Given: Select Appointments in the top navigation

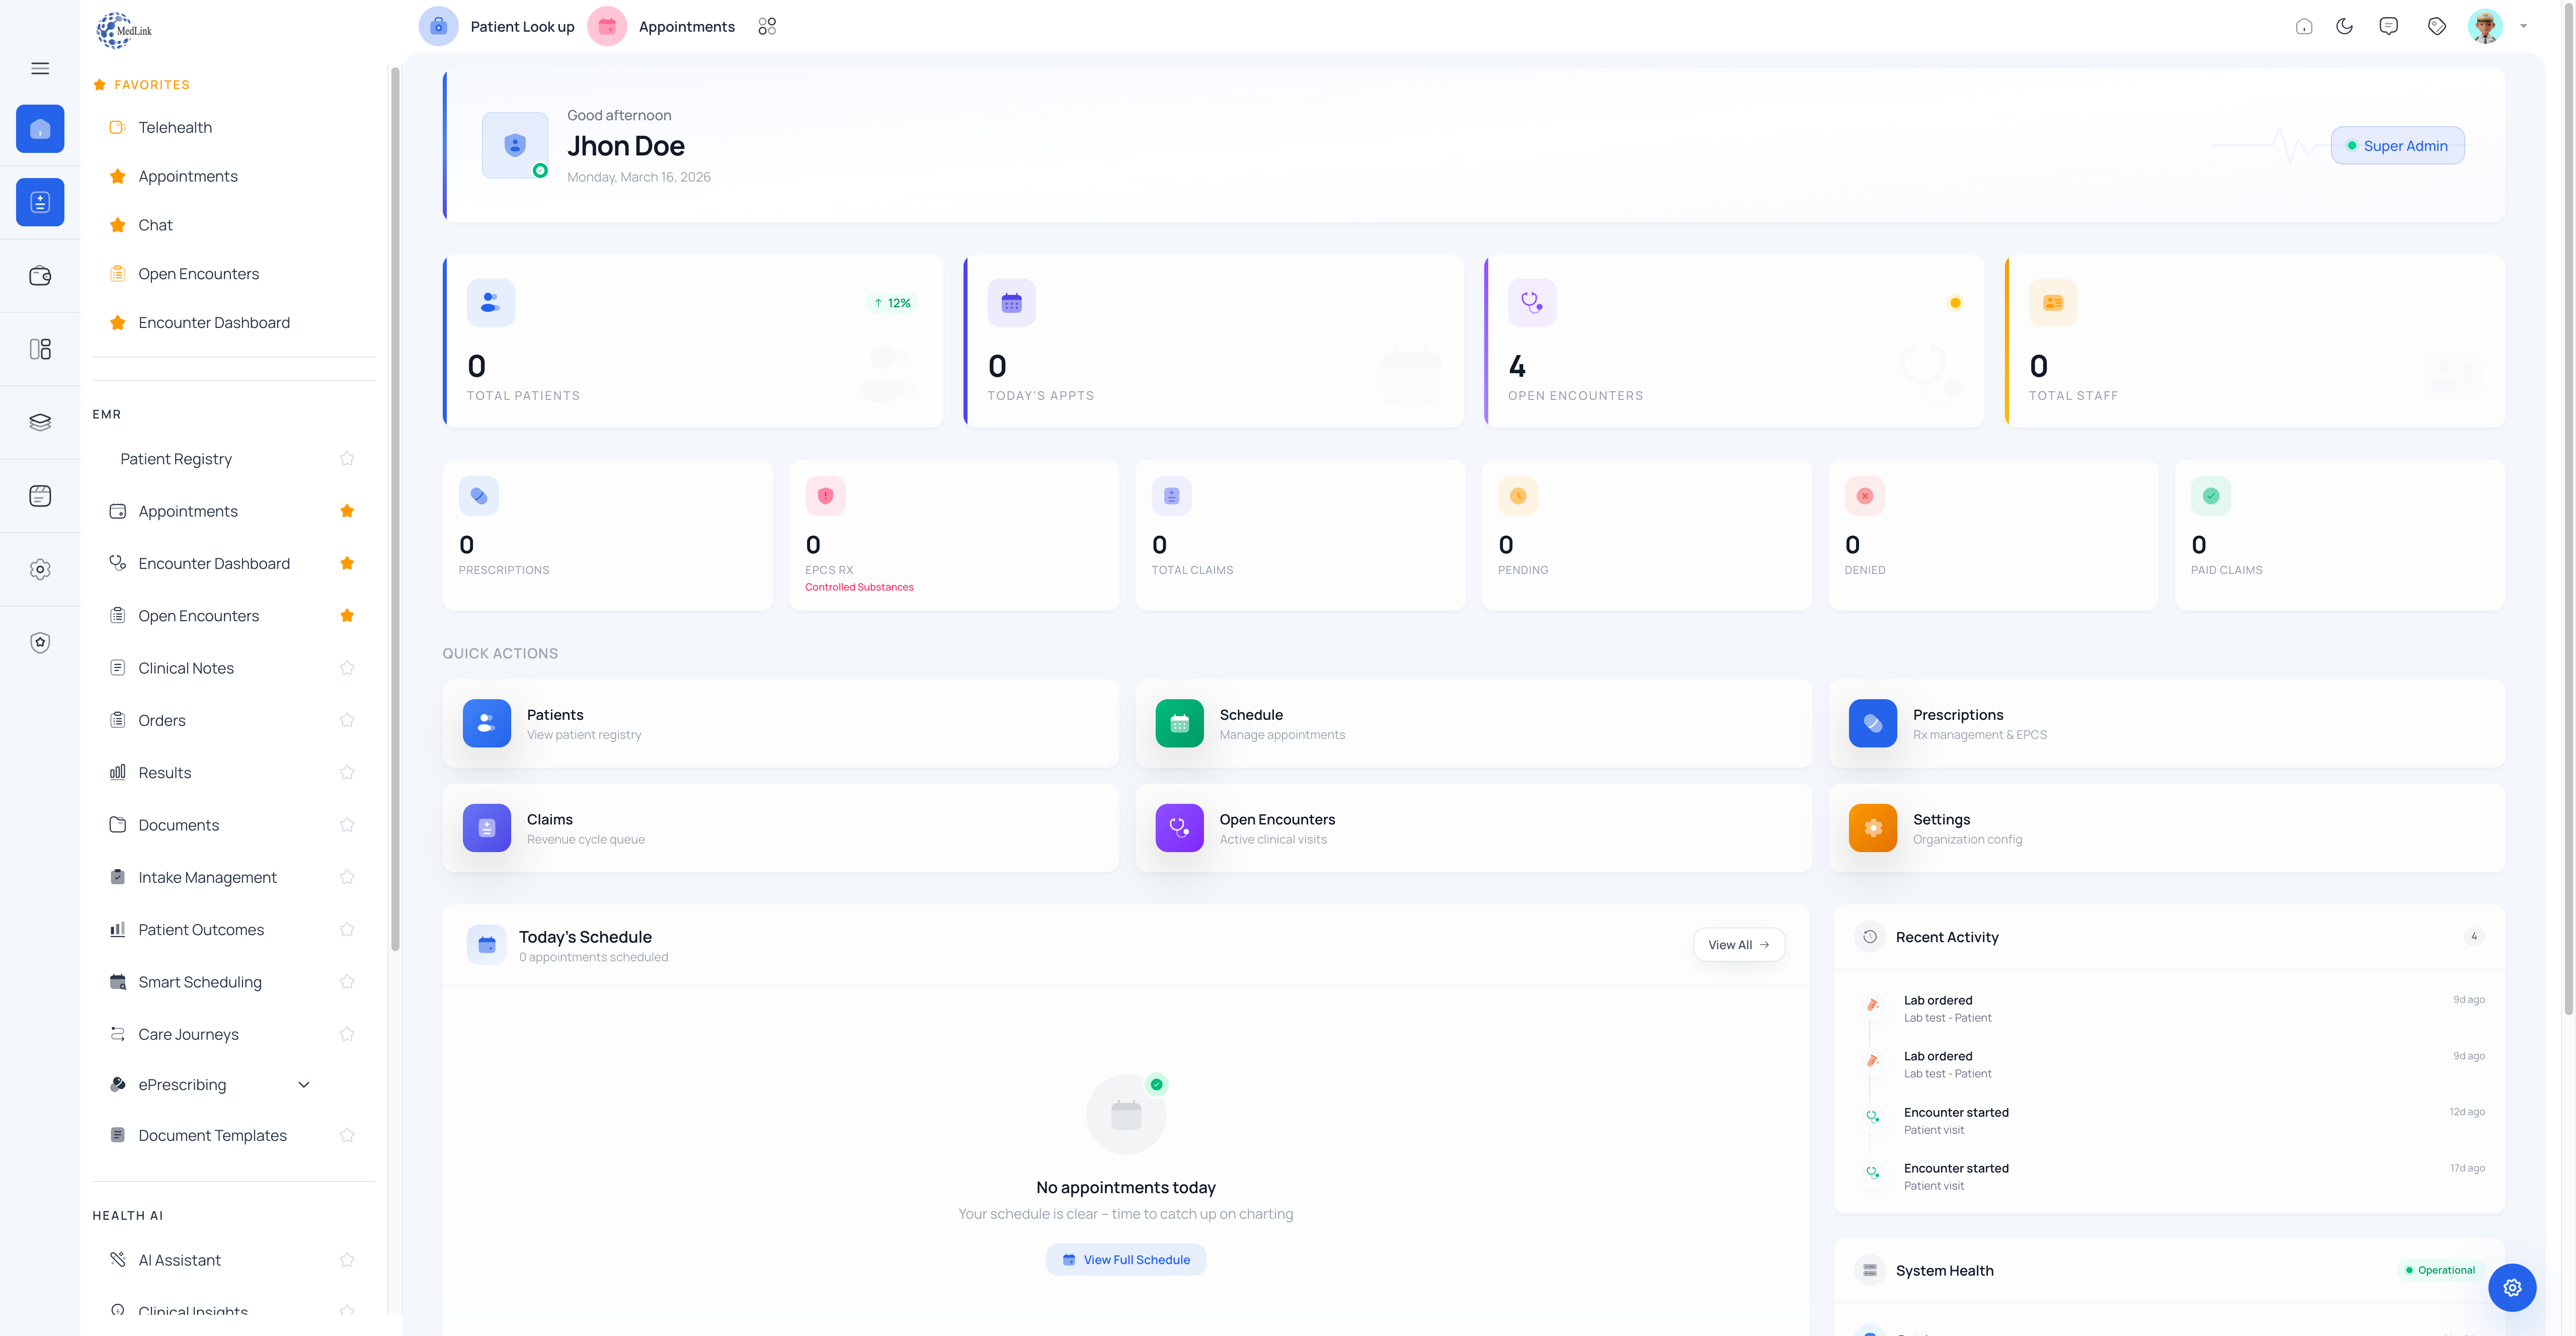Looking at the screenshot, I should (686, 26).
